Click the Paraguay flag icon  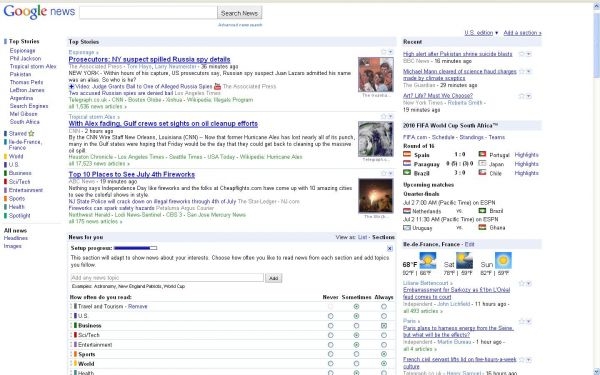tap(407, 163)
